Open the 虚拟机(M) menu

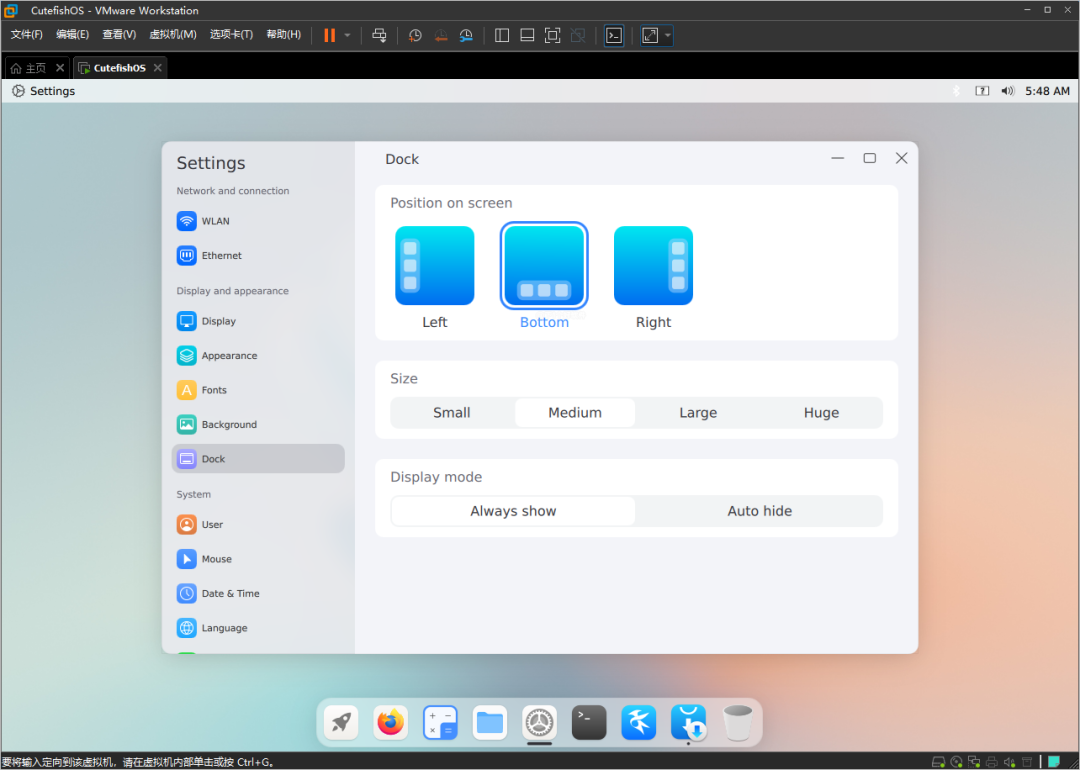click(x=172, y=35)
